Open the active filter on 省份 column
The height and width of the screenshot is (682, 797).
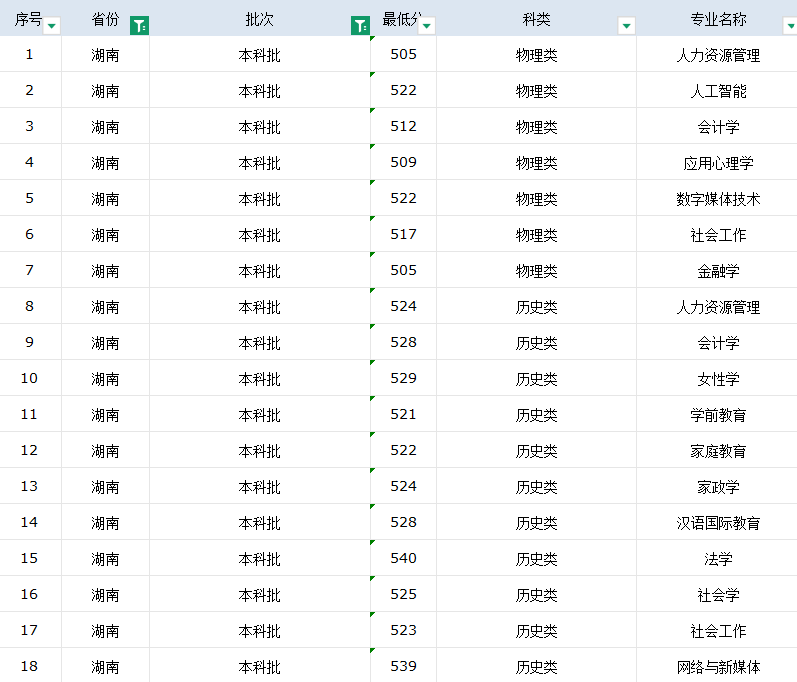pyautogui.click(x=139, y=25)
